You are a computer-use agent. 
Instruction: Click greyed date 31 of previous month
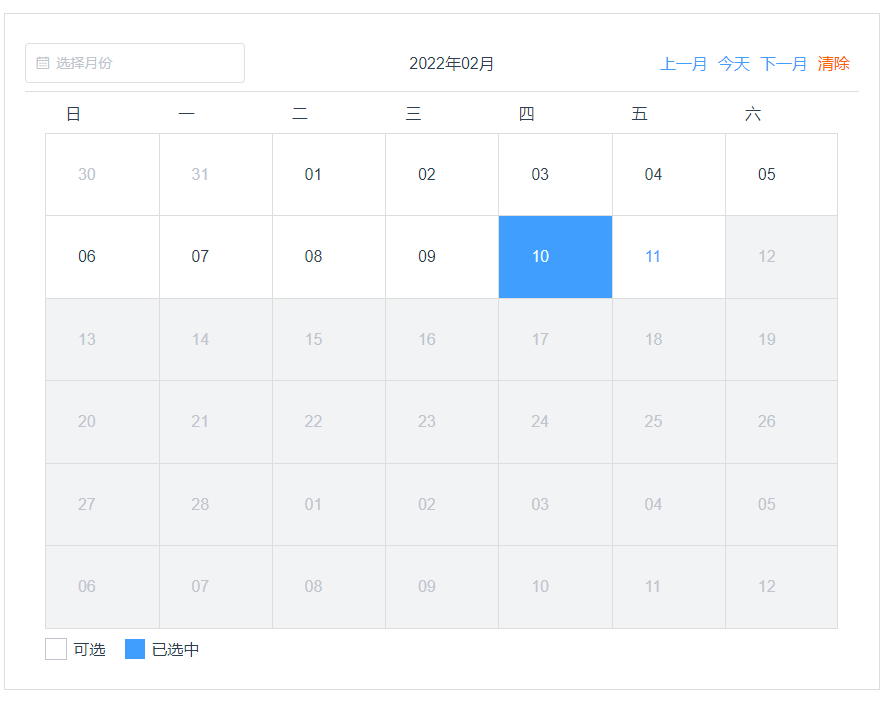pos(216,175)
